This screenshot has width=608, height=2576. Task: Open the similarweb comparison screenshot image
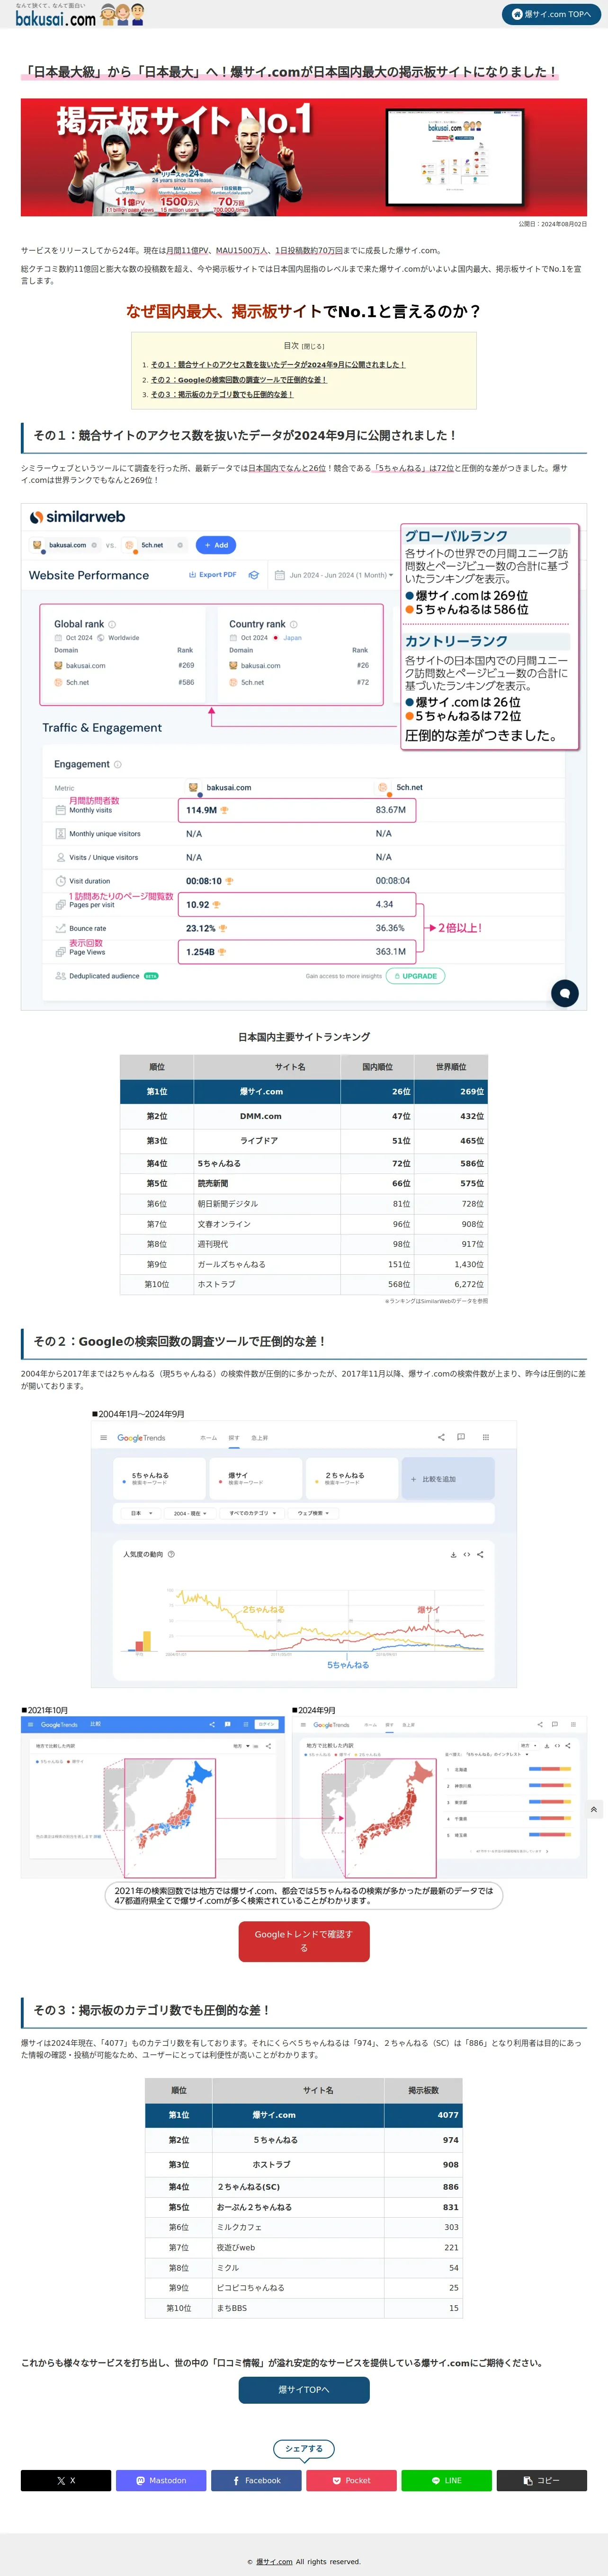(304, 756)
